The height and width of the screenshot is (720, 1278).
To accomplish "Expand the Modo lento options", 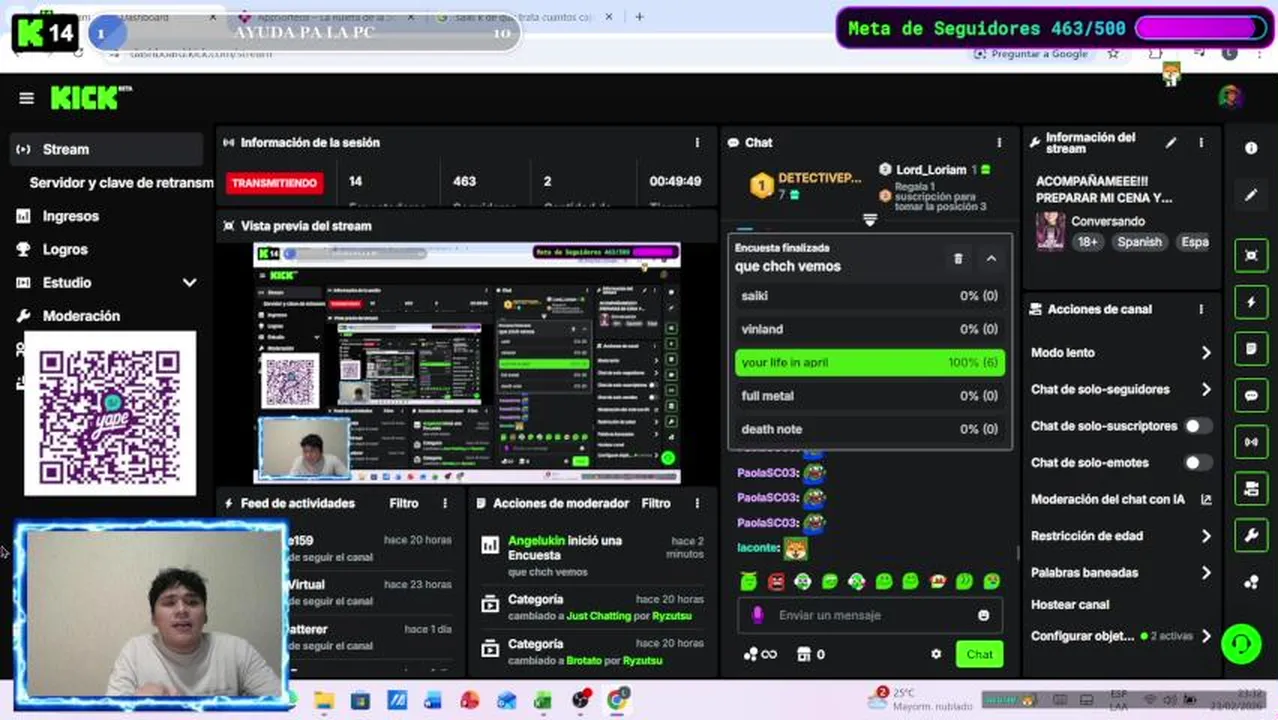I will click(x=1206, y=353).
